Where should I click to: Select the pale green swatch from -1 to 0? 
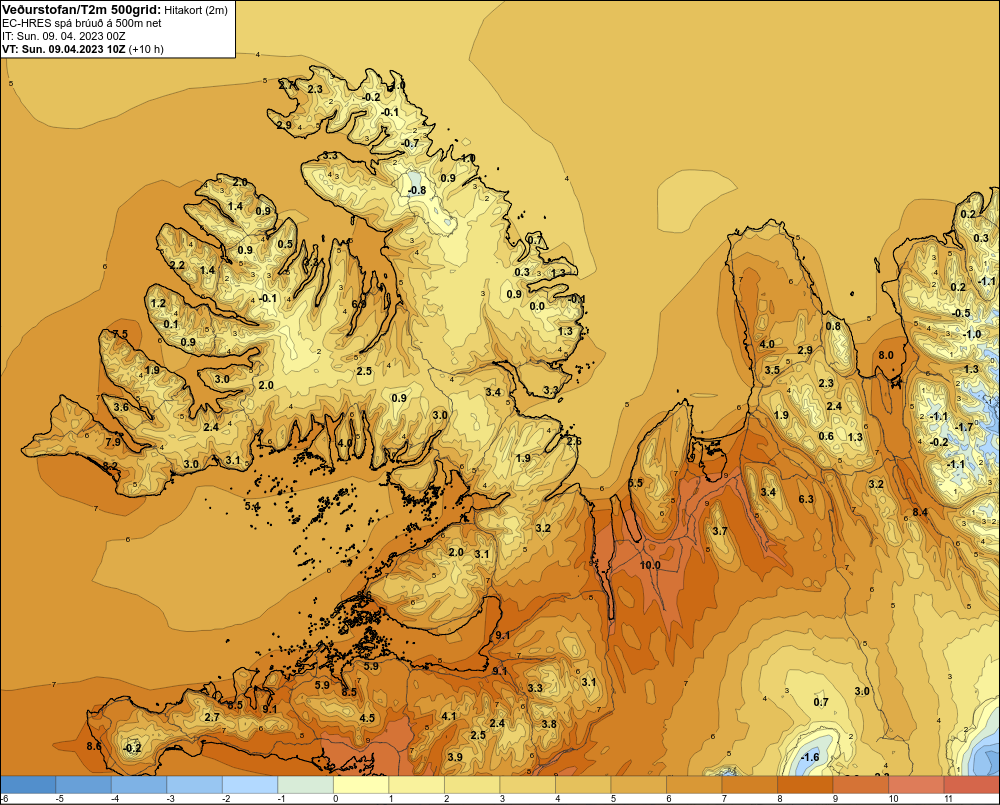point(305,785)
